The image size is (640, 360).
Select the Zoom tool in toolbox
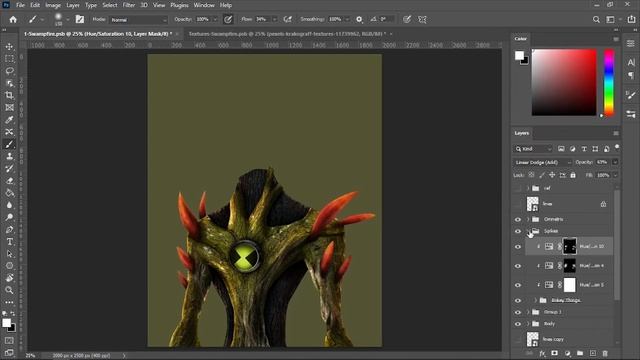(x=9, y=290)
